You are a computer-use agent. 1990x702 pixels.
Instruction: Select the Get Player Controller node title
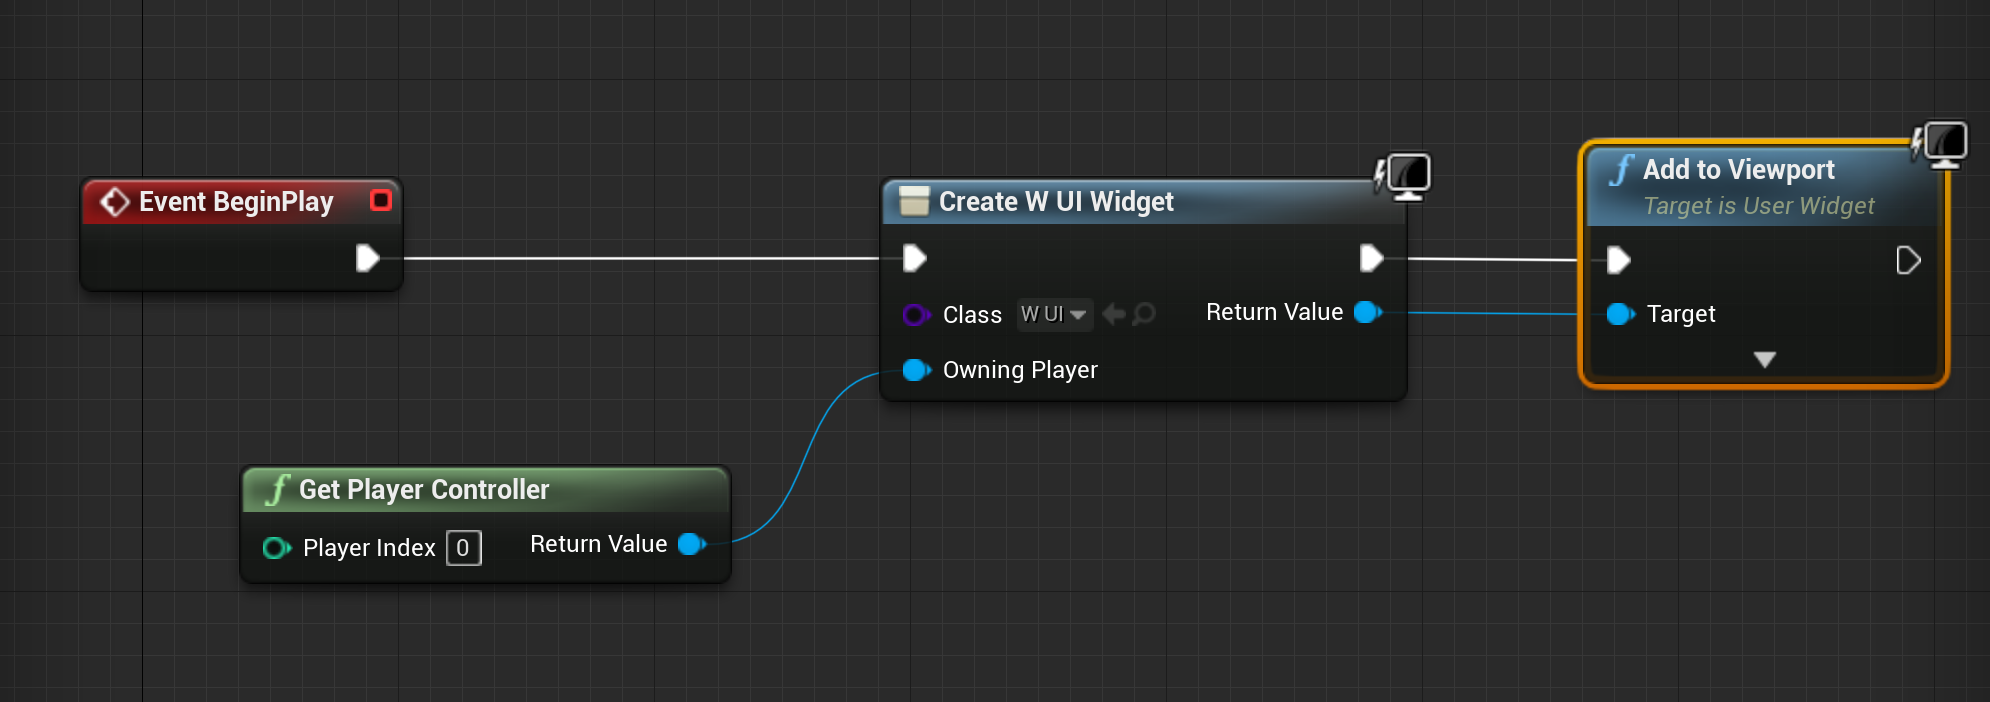424,489
